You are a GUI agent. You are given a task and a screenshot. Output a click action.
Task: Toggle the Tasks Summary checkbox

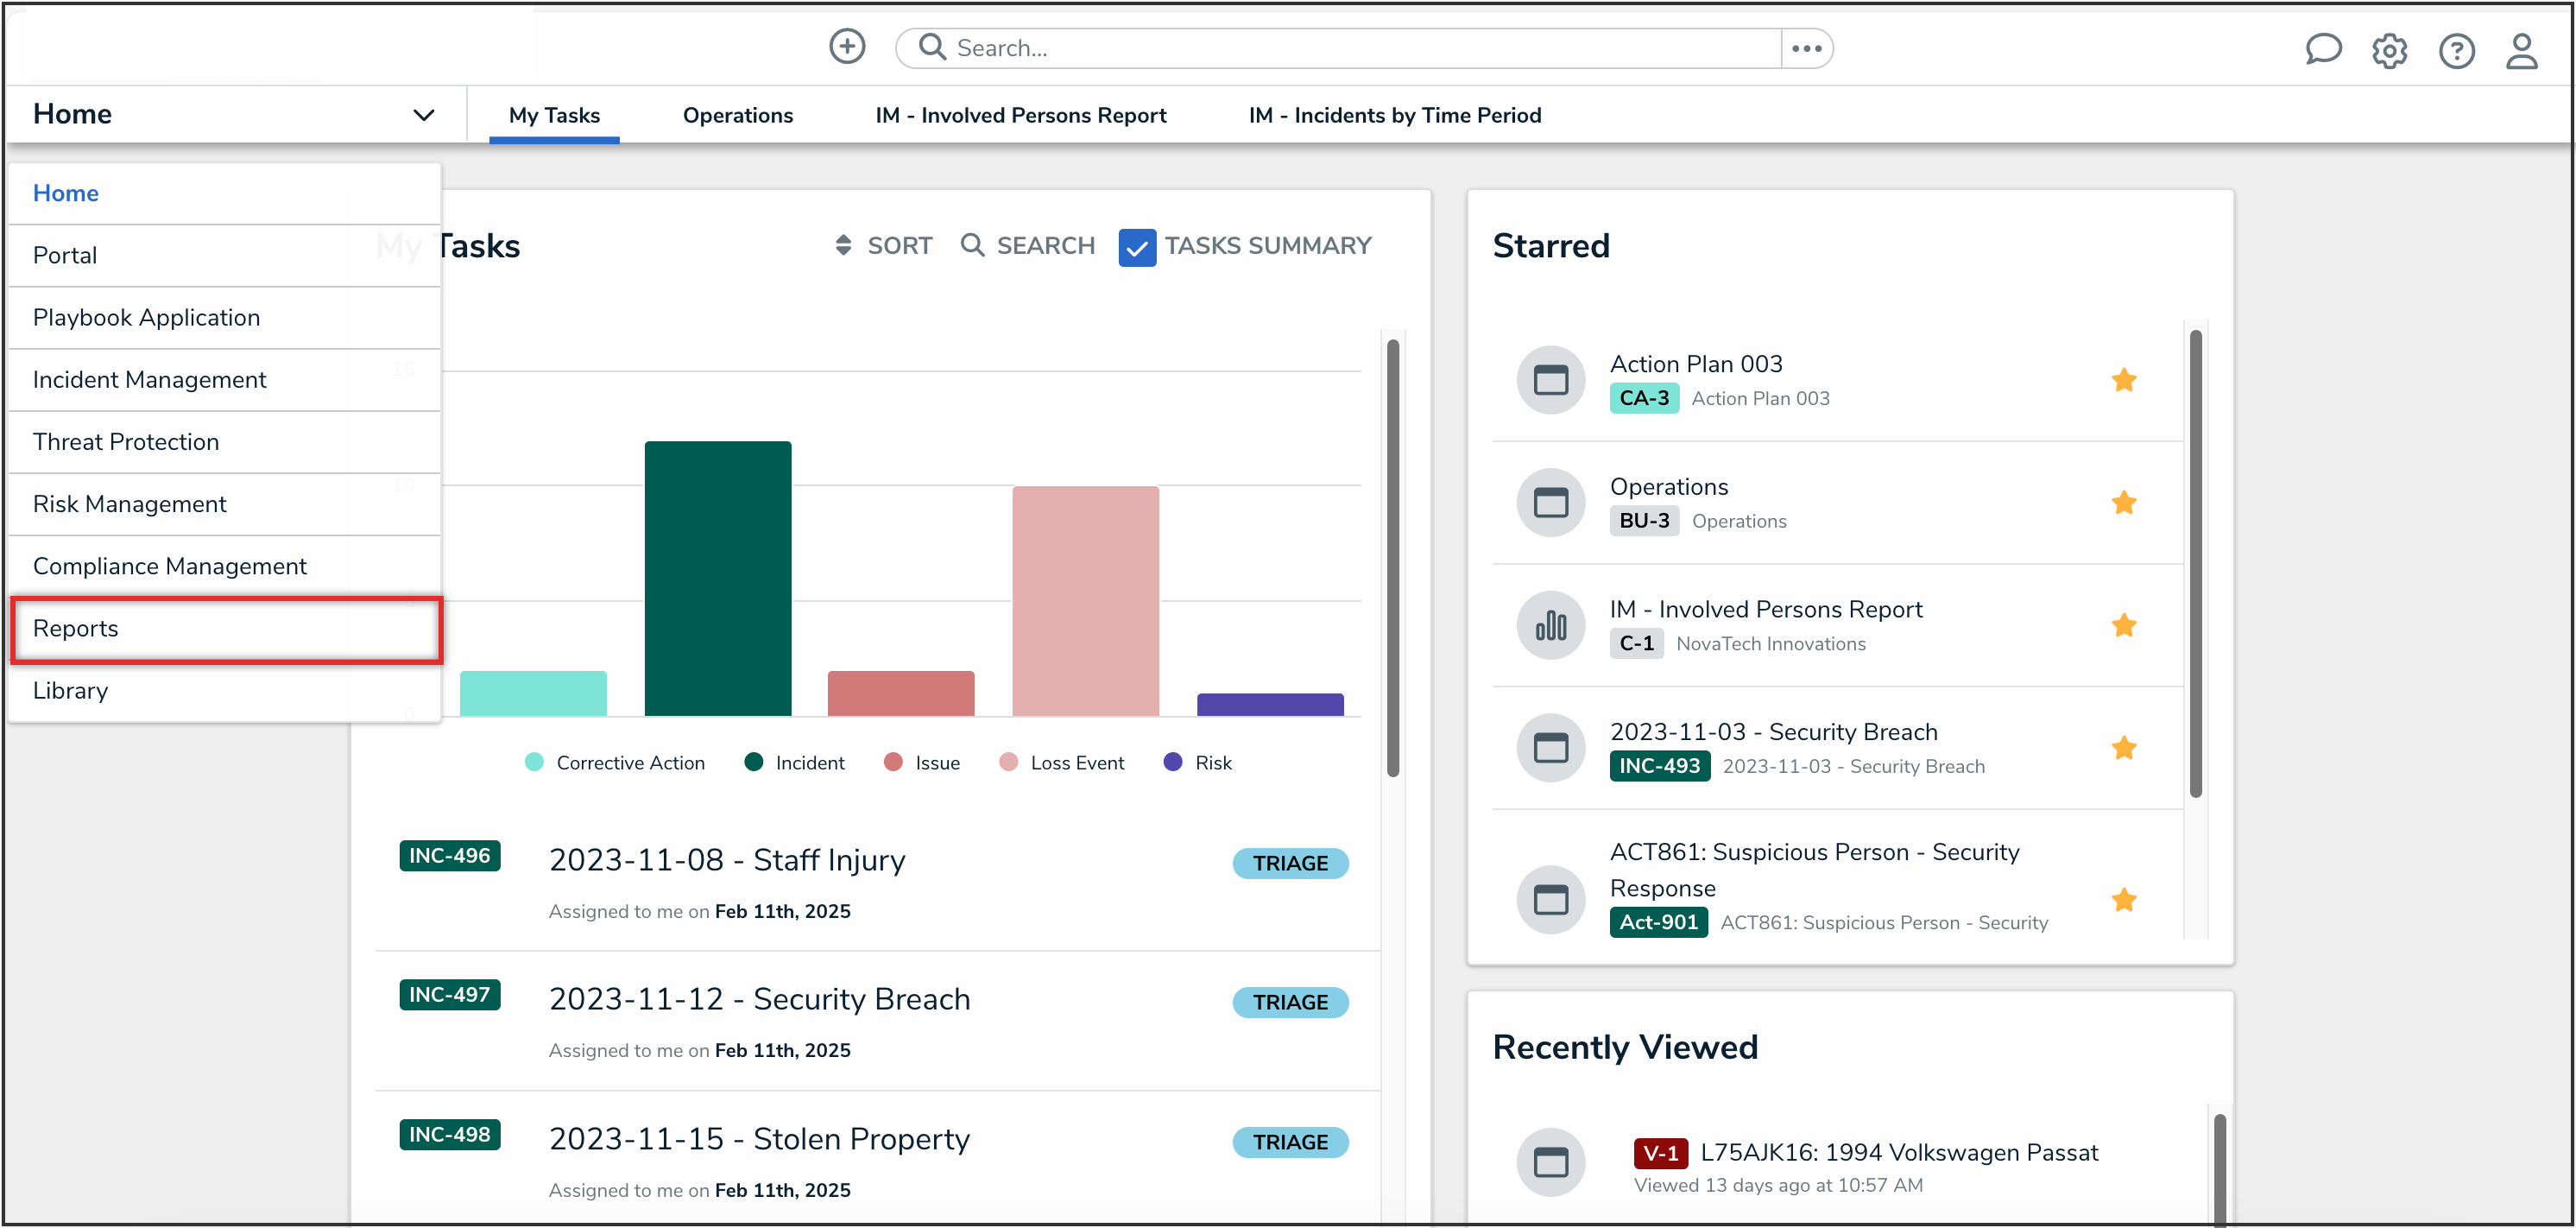[x=1137, y=247]
